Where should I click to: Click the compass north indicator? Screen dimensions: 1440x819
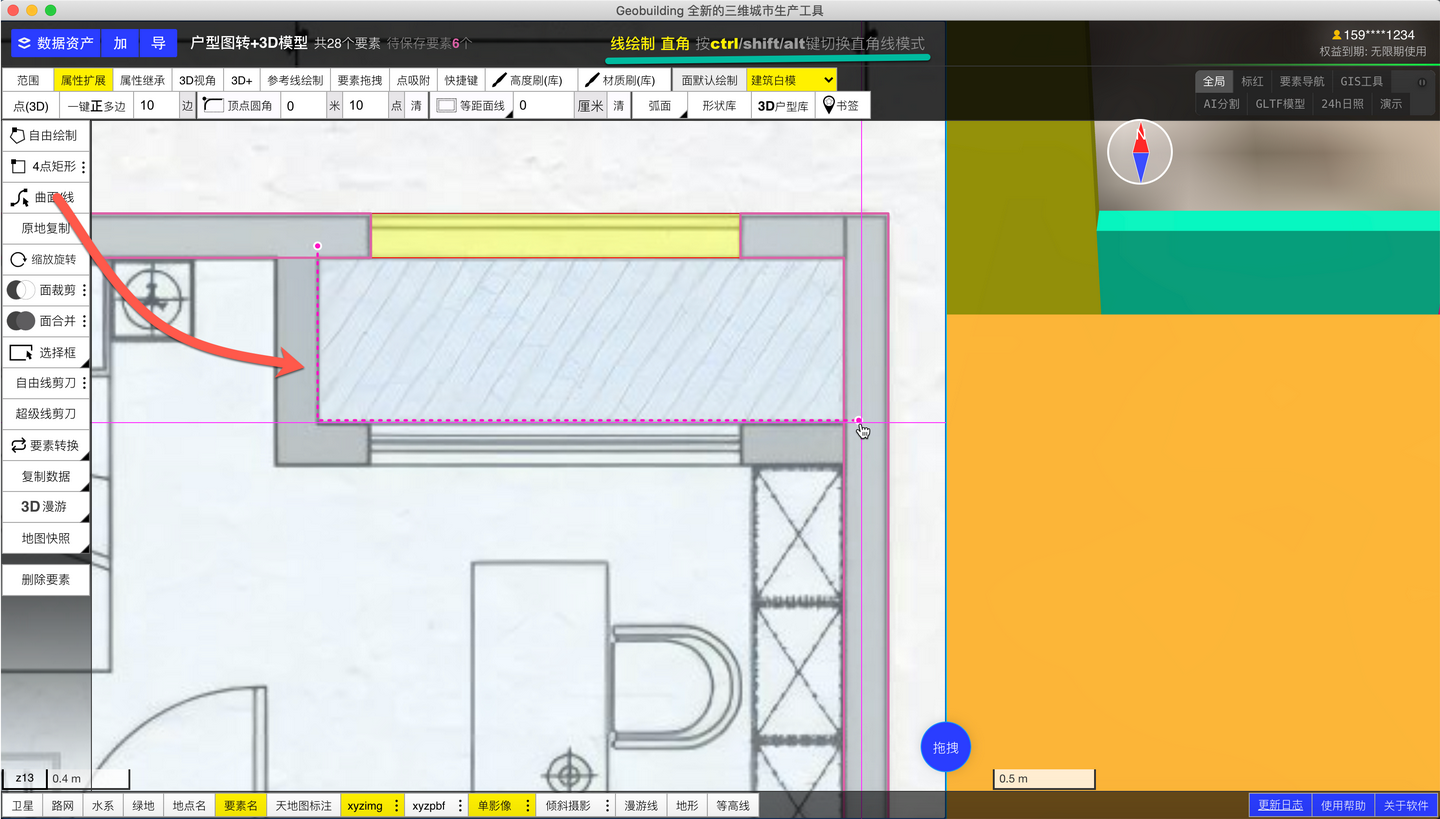(1140, 152)
